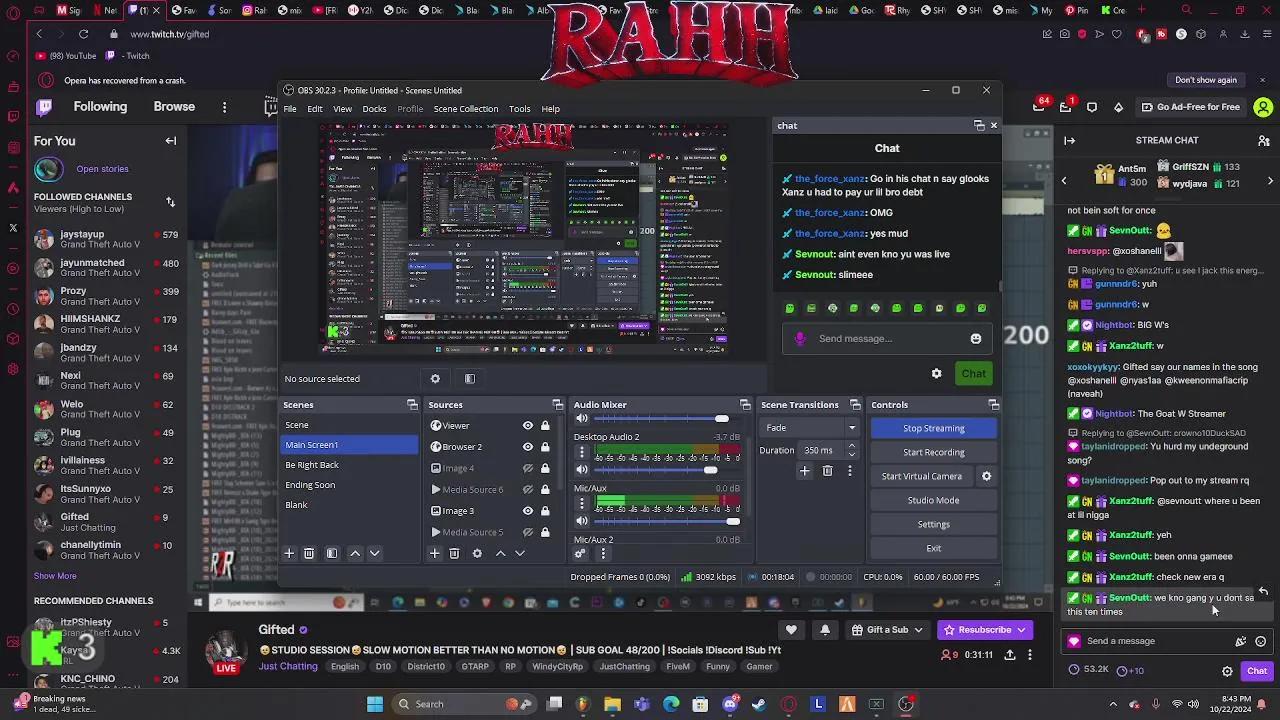Screen dimensions: 1280x720
Task: Open OBS Tools menu
Action: (x=519, y=109)
